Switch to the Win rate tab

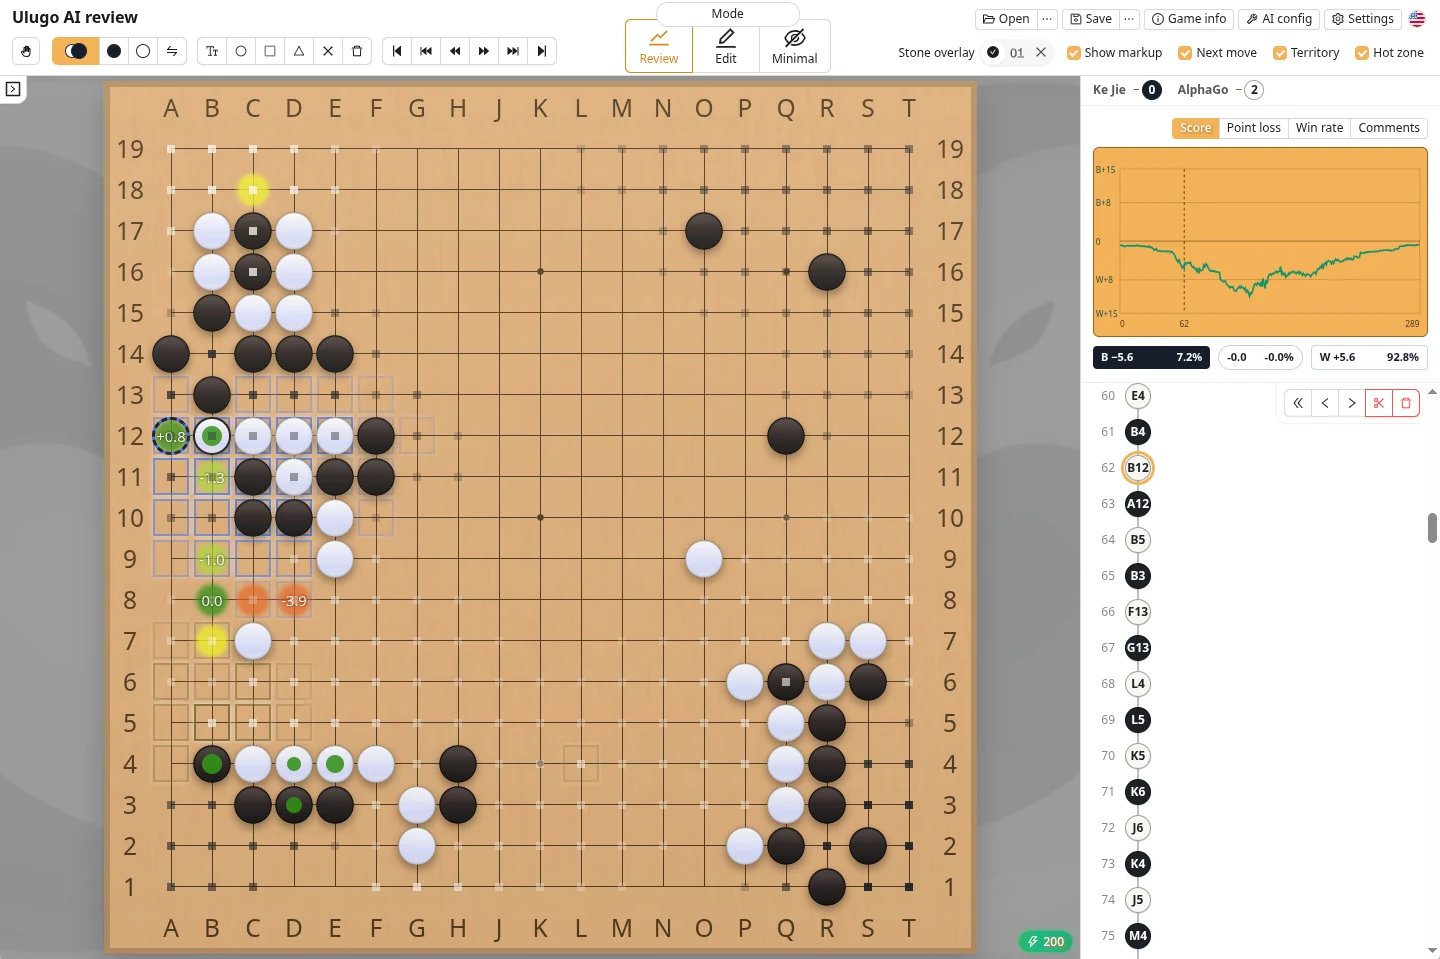pyautogui.click(x=1319, y=128)
